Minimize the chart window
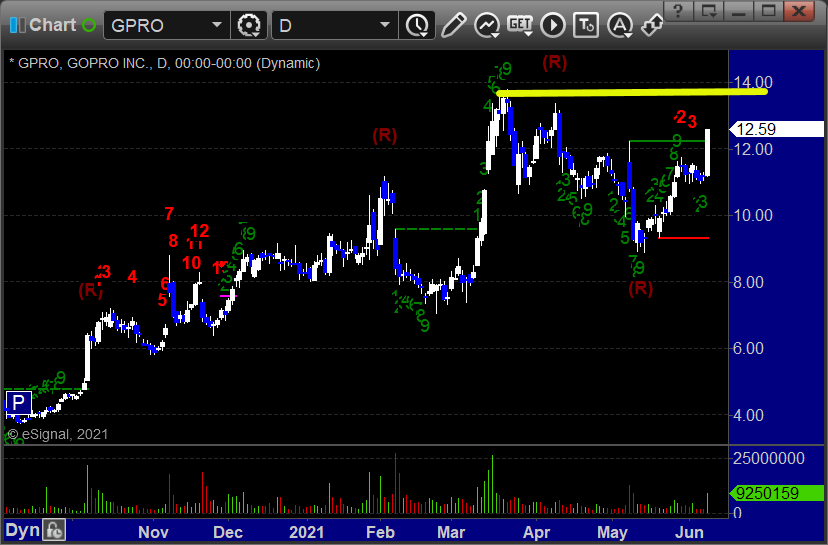The height and width of the screenshot is (545, 828). pos(738,11)
